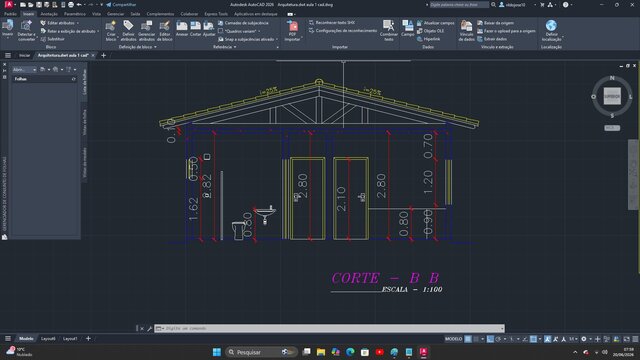Toggle polar tracking in status bar
The width and height of the screenshot is (640, 360).
tap(498, 339)
